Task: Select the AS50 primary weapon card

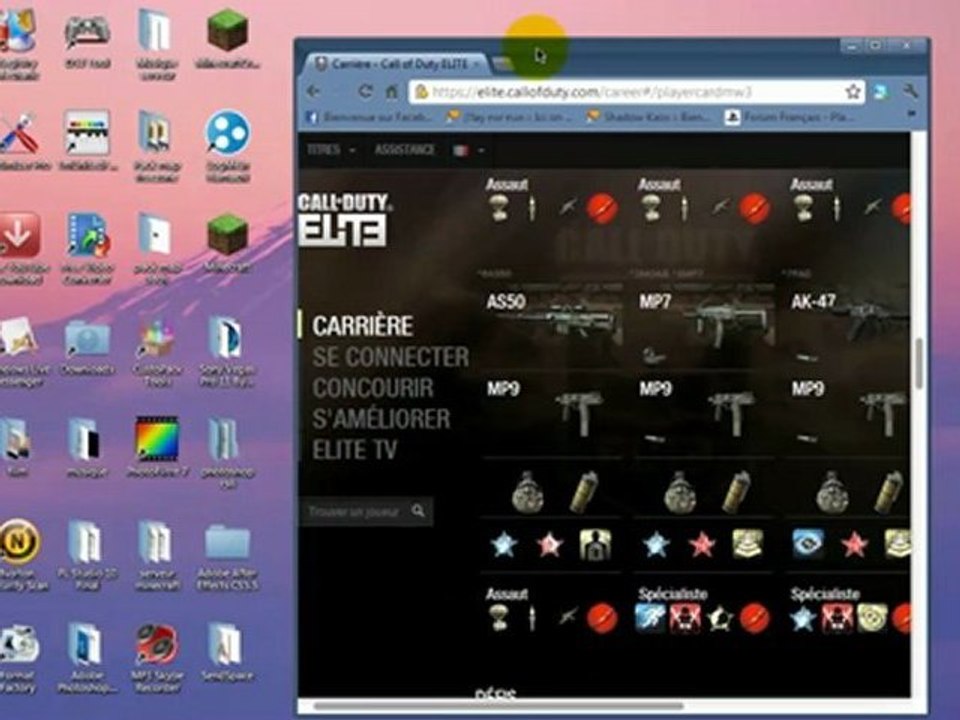Action: (x=552, y=324)
